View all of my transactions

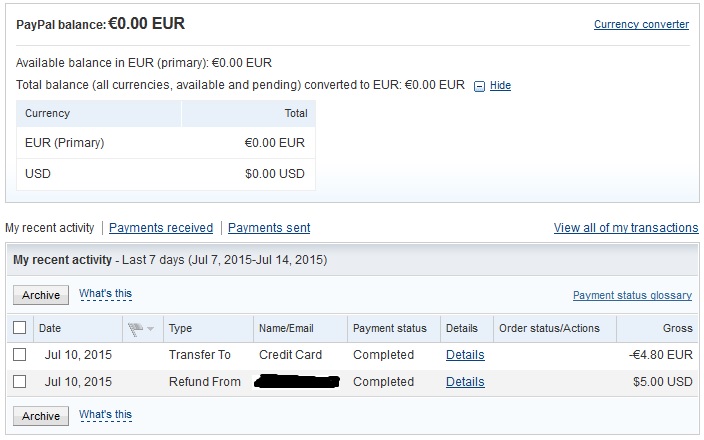pos(626,228)
